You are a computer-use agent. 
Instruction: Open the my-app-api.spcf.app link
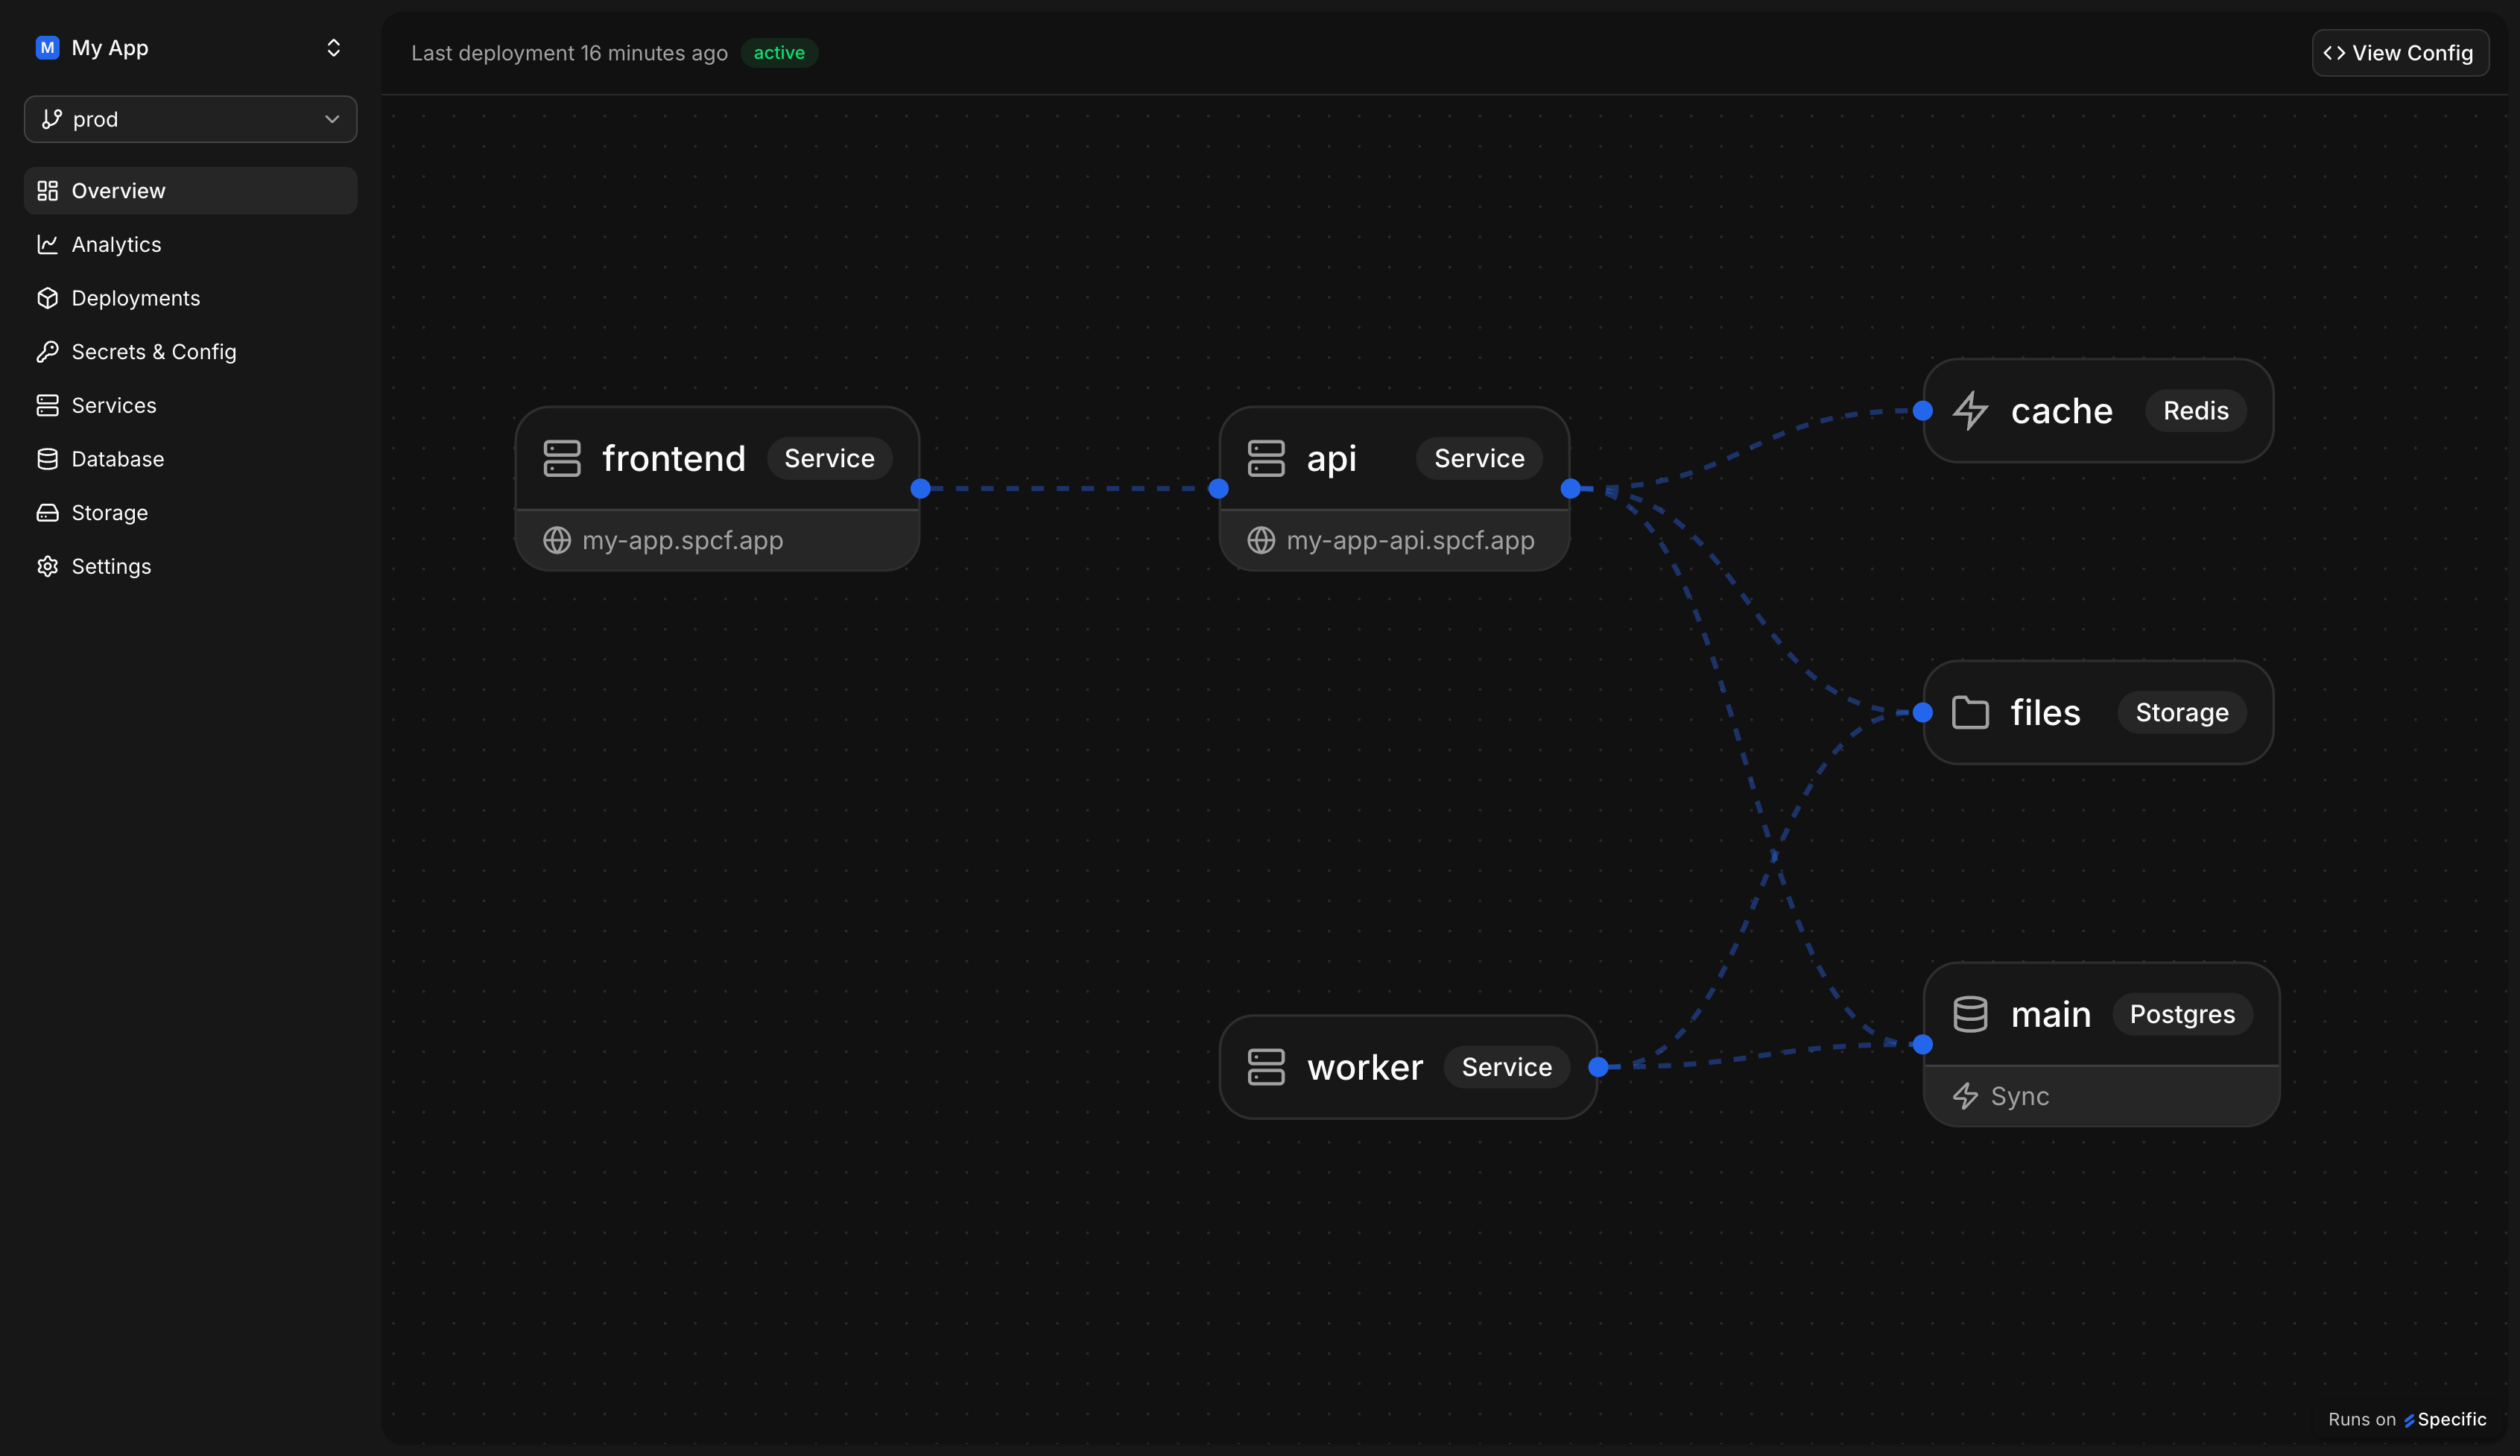[x=1409, y=540]
